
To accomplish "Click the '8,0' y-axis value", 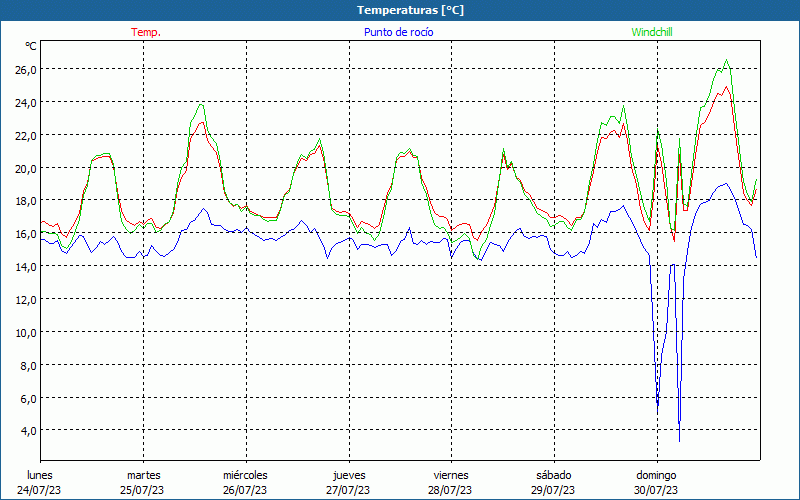I will click(28, 366).
